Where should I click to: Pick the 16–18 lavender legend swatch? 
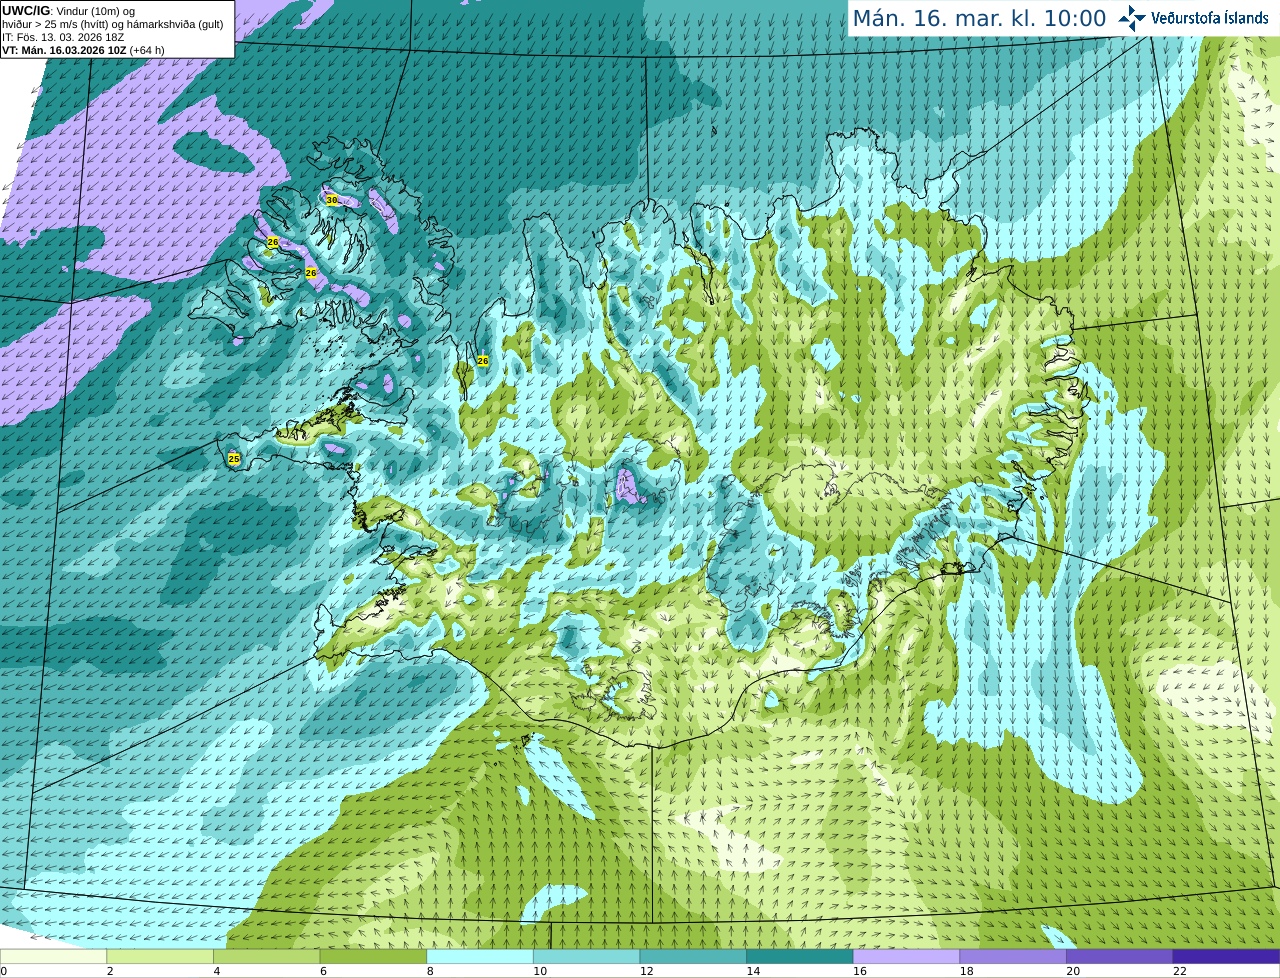(906, 957)
